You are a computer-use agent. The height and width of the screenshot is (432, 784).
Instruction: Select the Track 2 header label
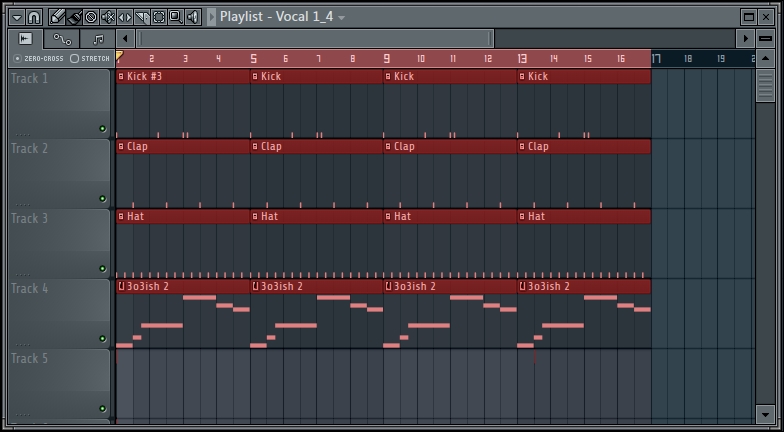[x=30, y=148]
